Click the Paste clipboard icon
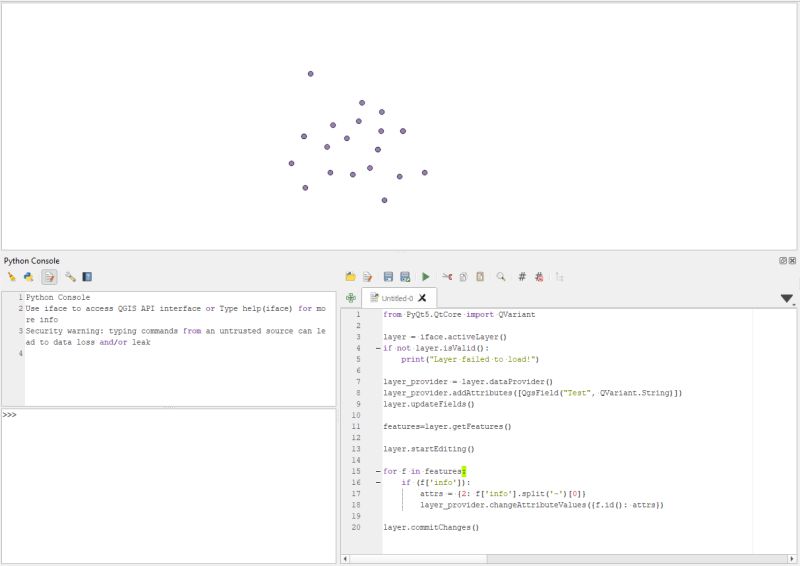The width and height of the screenshot is (800, 566). tap(480, 277)
